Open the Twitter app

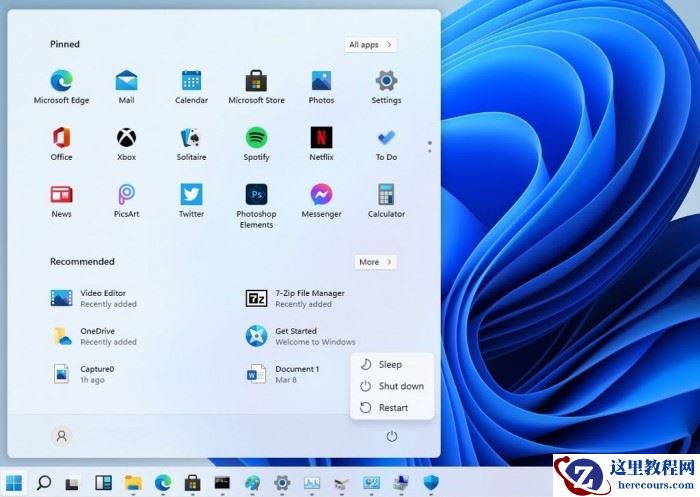coord(192,201)
